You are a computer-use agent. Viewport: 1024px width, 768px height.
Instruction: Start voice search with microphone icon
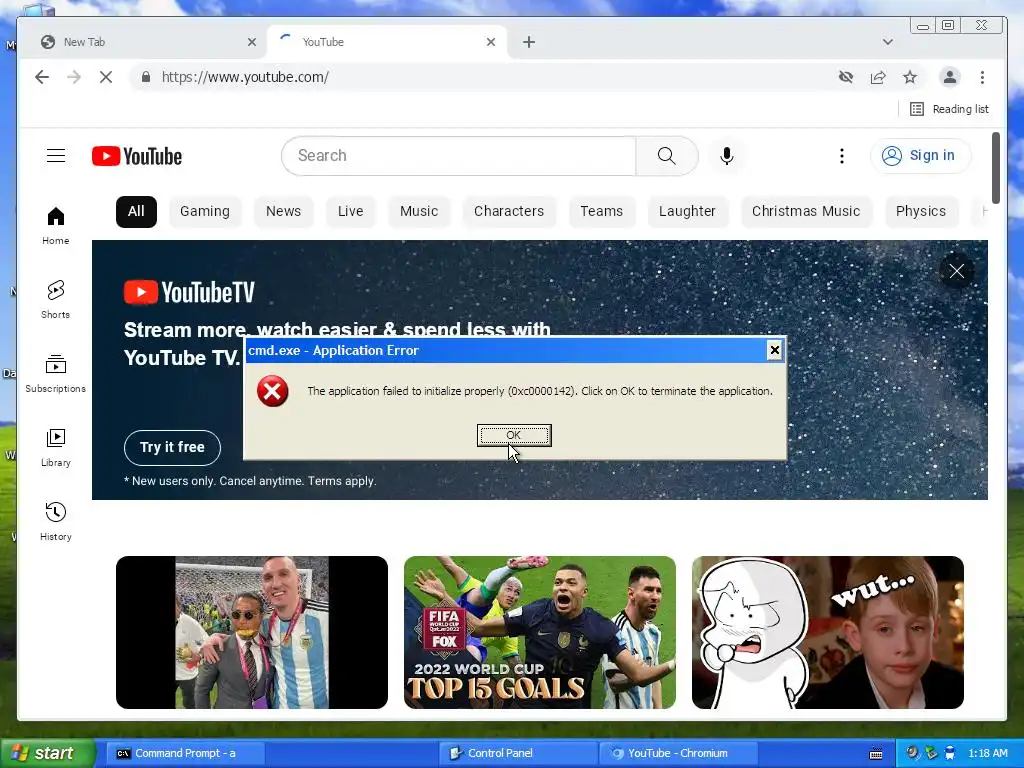pos(726,155)
